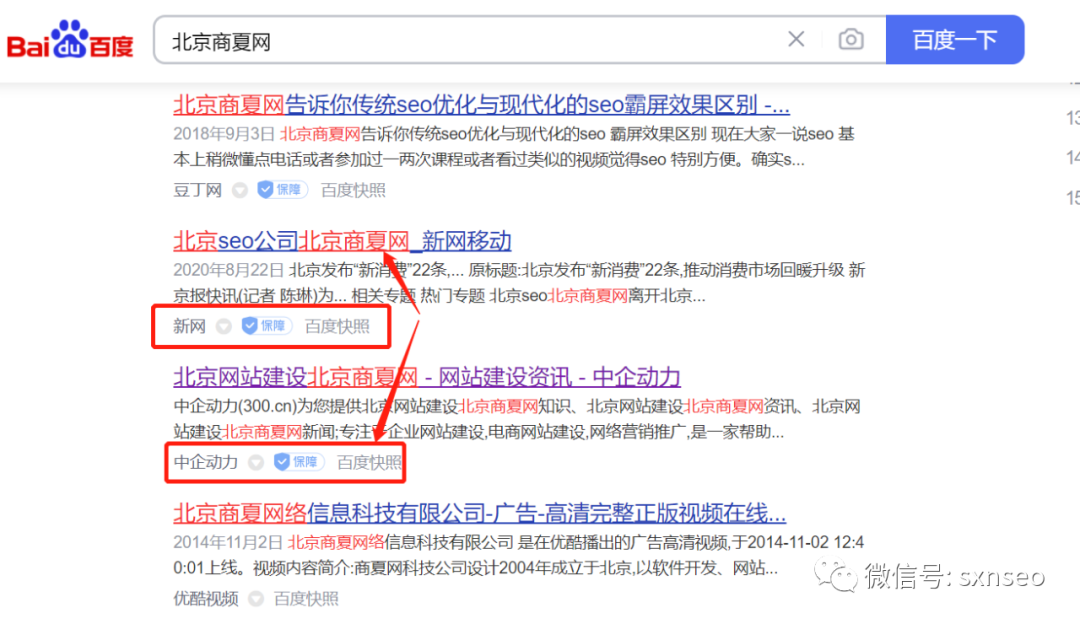Open result 北京商夏网络信息科技有限公司

479,513
